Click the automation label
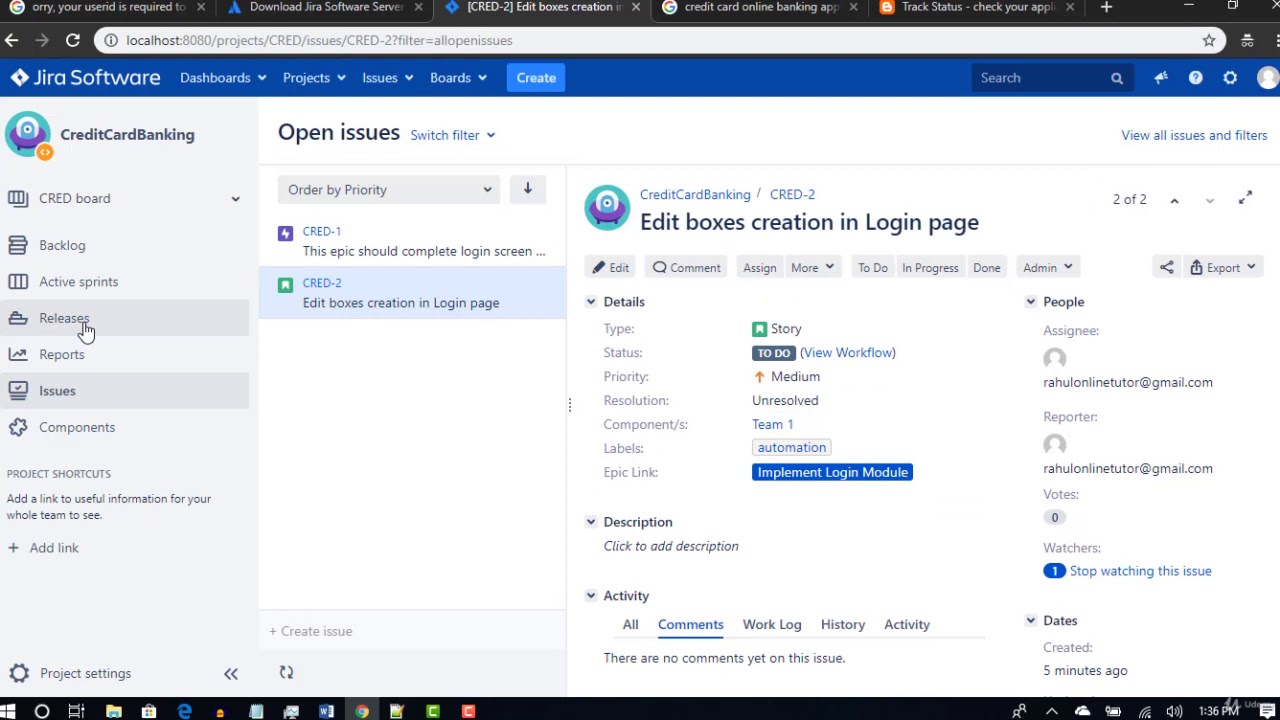1280x720 pixels. coord(792,448)
